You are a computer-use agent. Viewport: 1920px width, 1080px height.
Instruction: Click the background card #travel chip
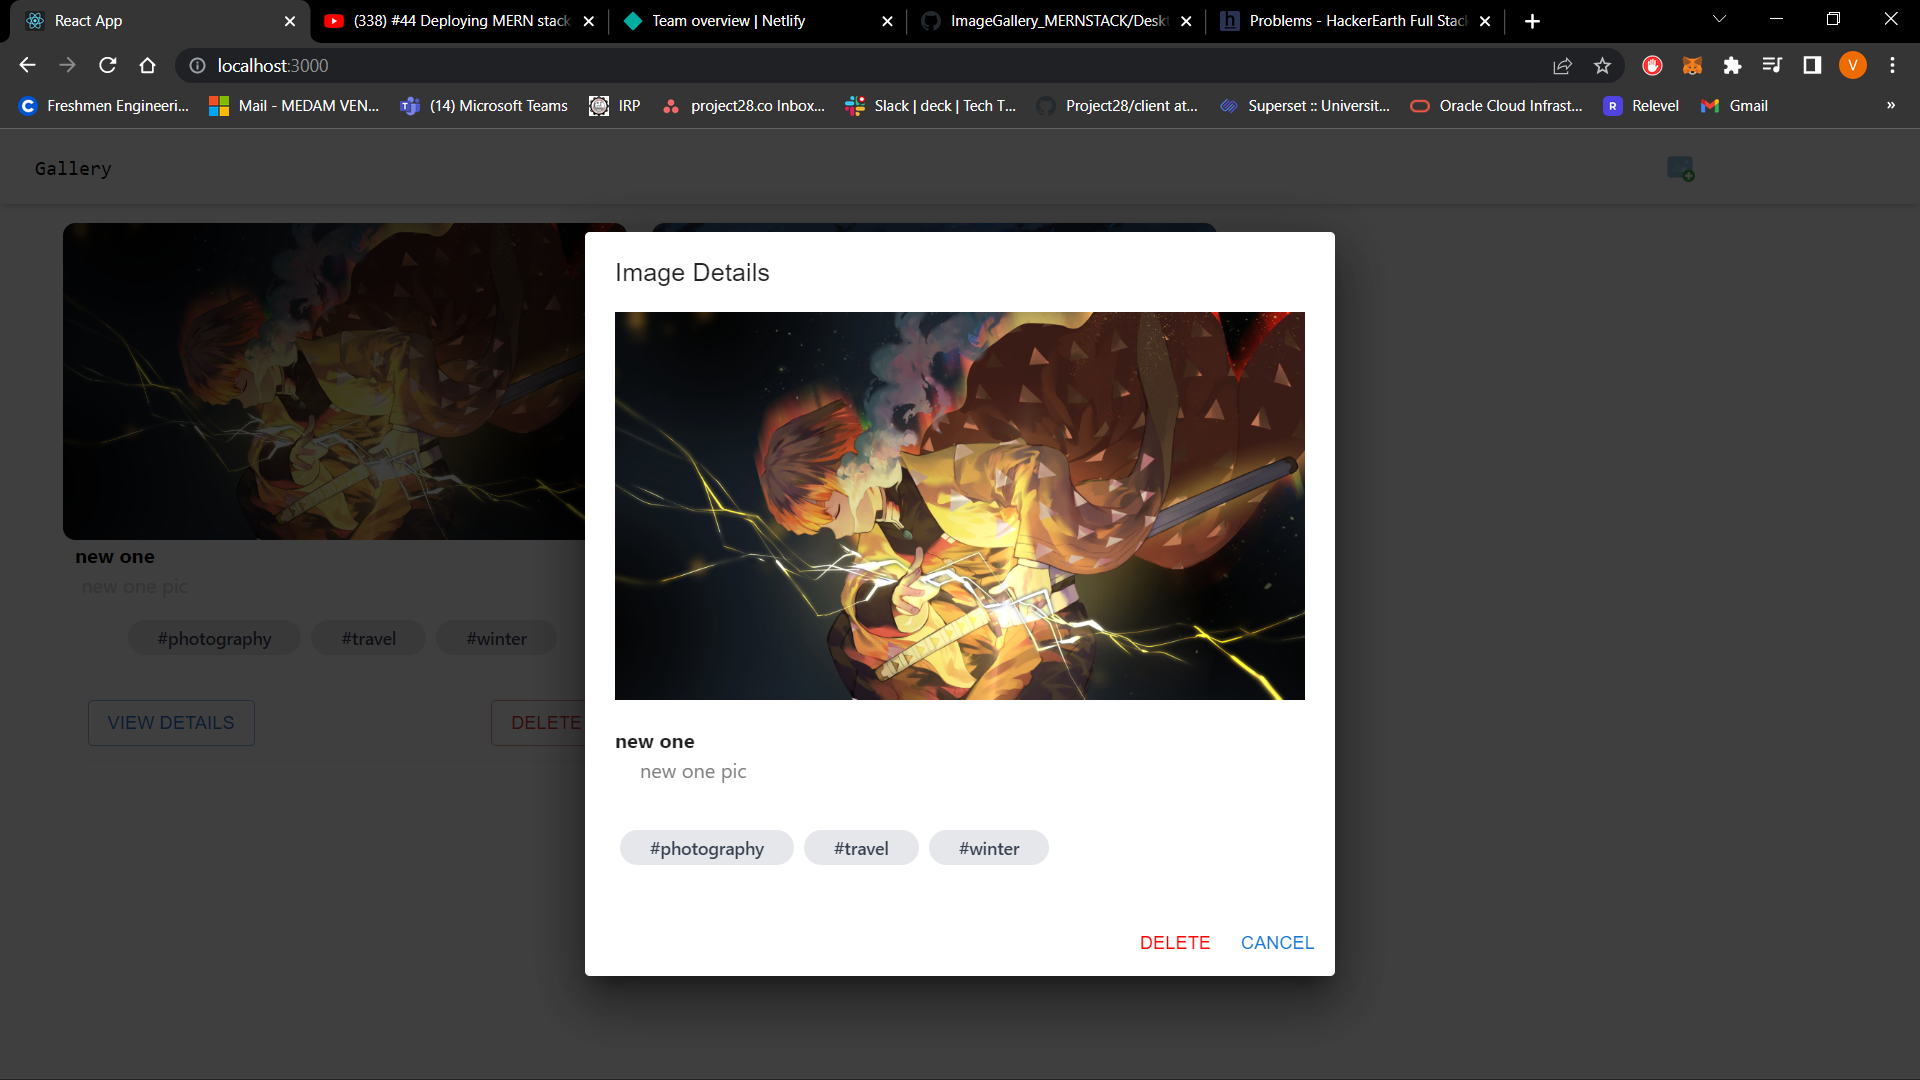369,638
